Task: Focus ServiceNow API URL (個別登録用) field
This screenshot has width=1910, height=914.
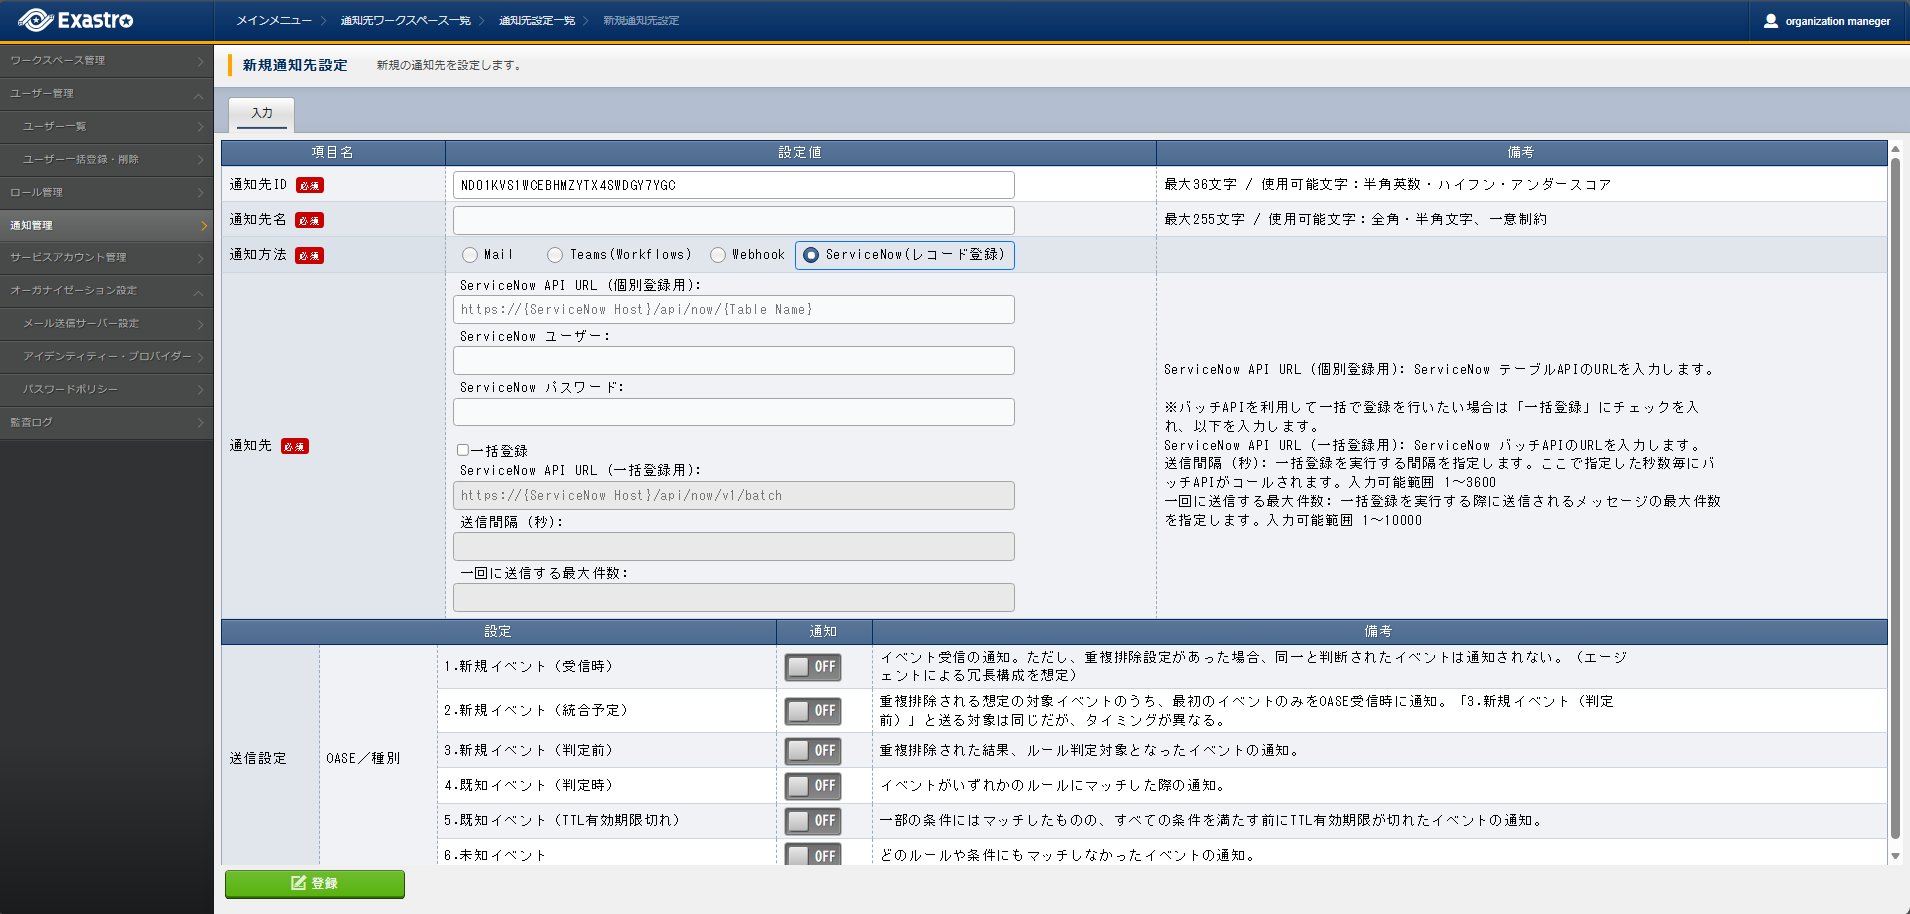Action: point(734,310)
